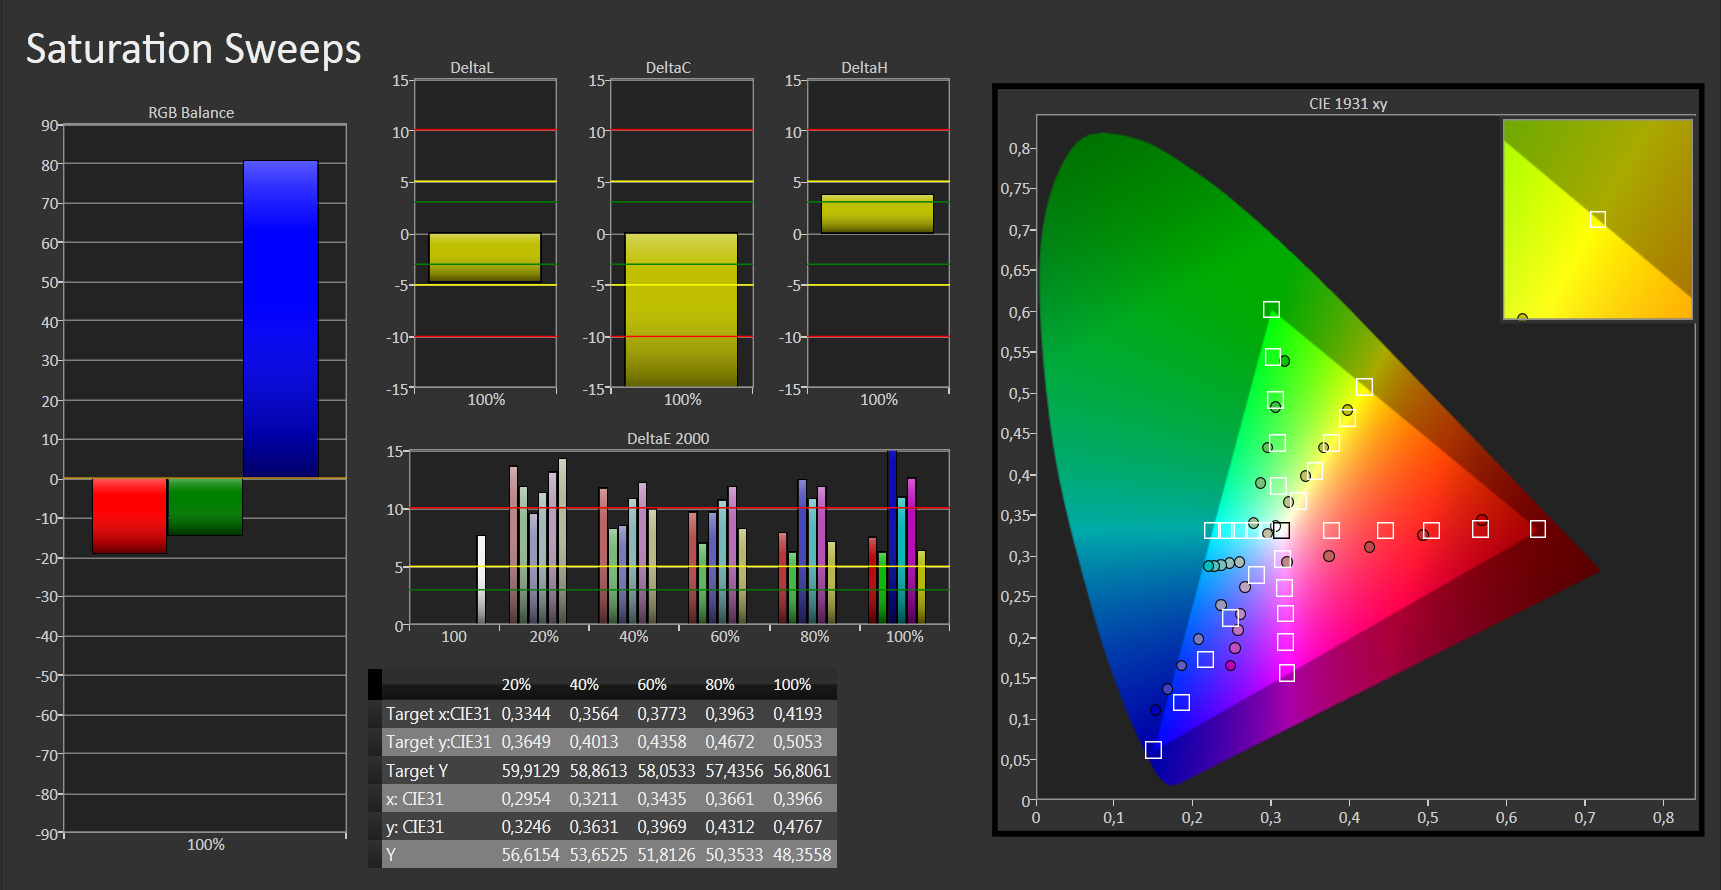Screen dimensions: 1721x890
Task: Select the 20% column header in the table
Action: [x=516, y=685]
